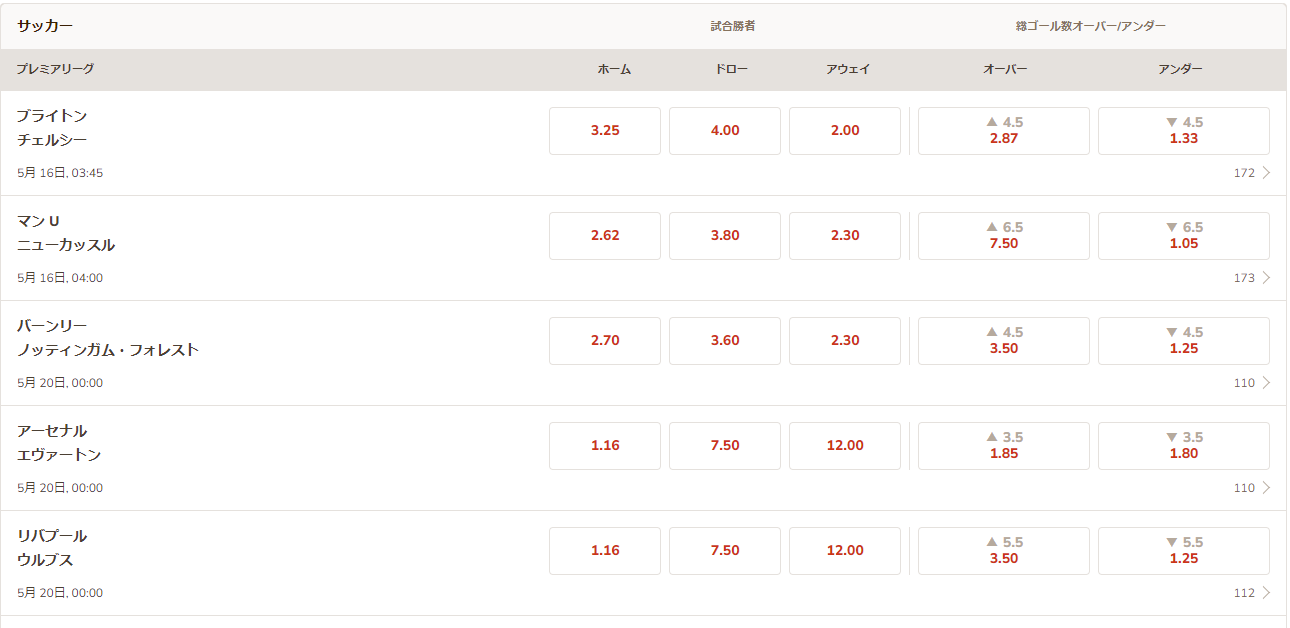The width and height of the screenshot is (1290, 628).
Task: Select over 3.5 goals at 1.85
Action: pos(1004,446)
